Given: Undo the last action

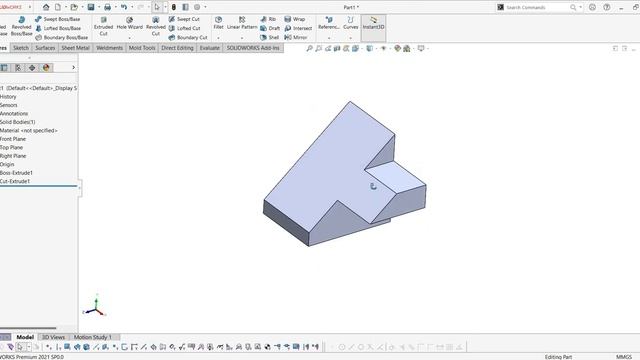Looking at the screenshot, I should point(124,7).
